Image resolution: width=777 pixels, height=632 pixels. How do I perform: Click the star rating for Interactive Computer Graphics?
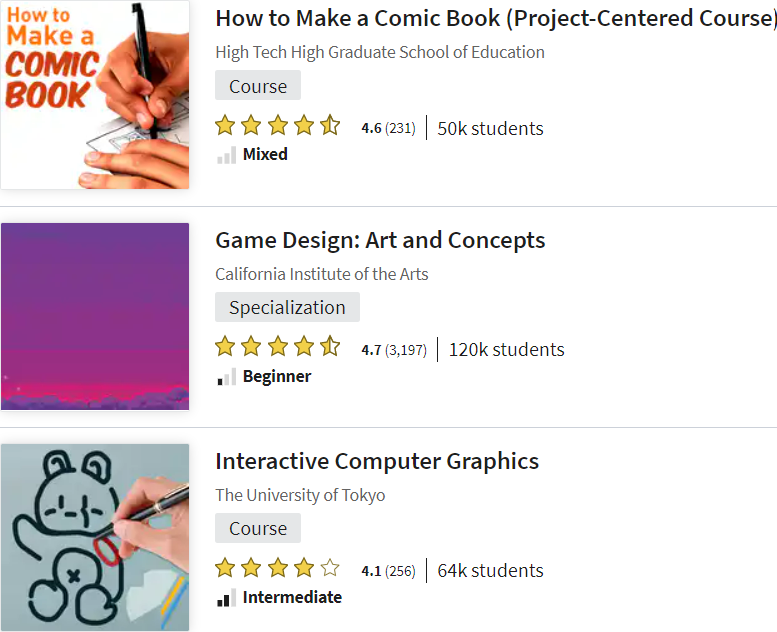pyautogui.click(x=278, y=569)
